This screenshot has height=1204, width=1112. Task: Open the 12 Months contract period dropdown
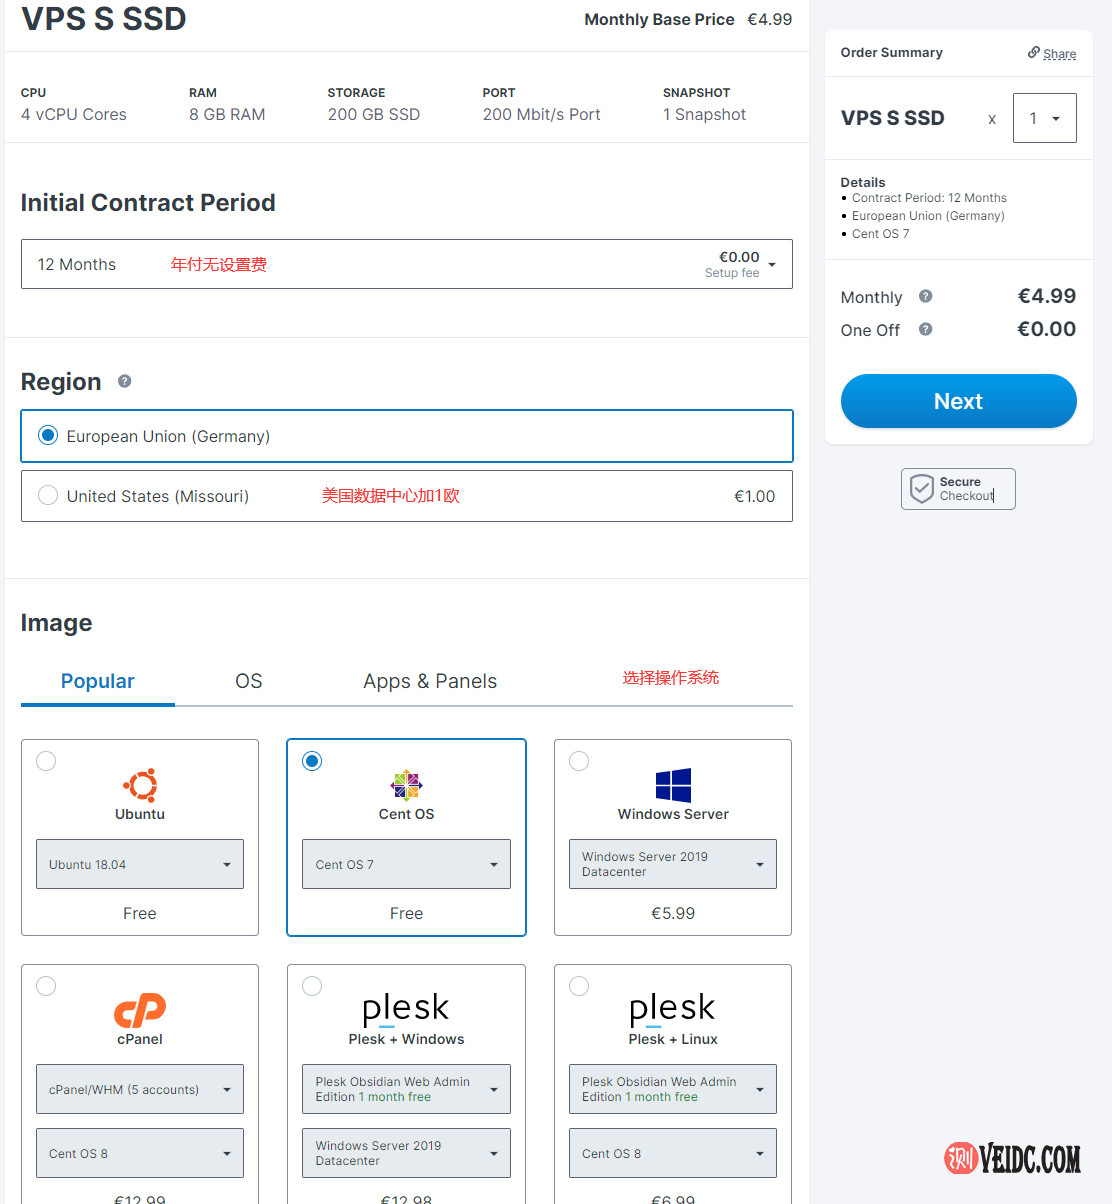coord(407,264)
